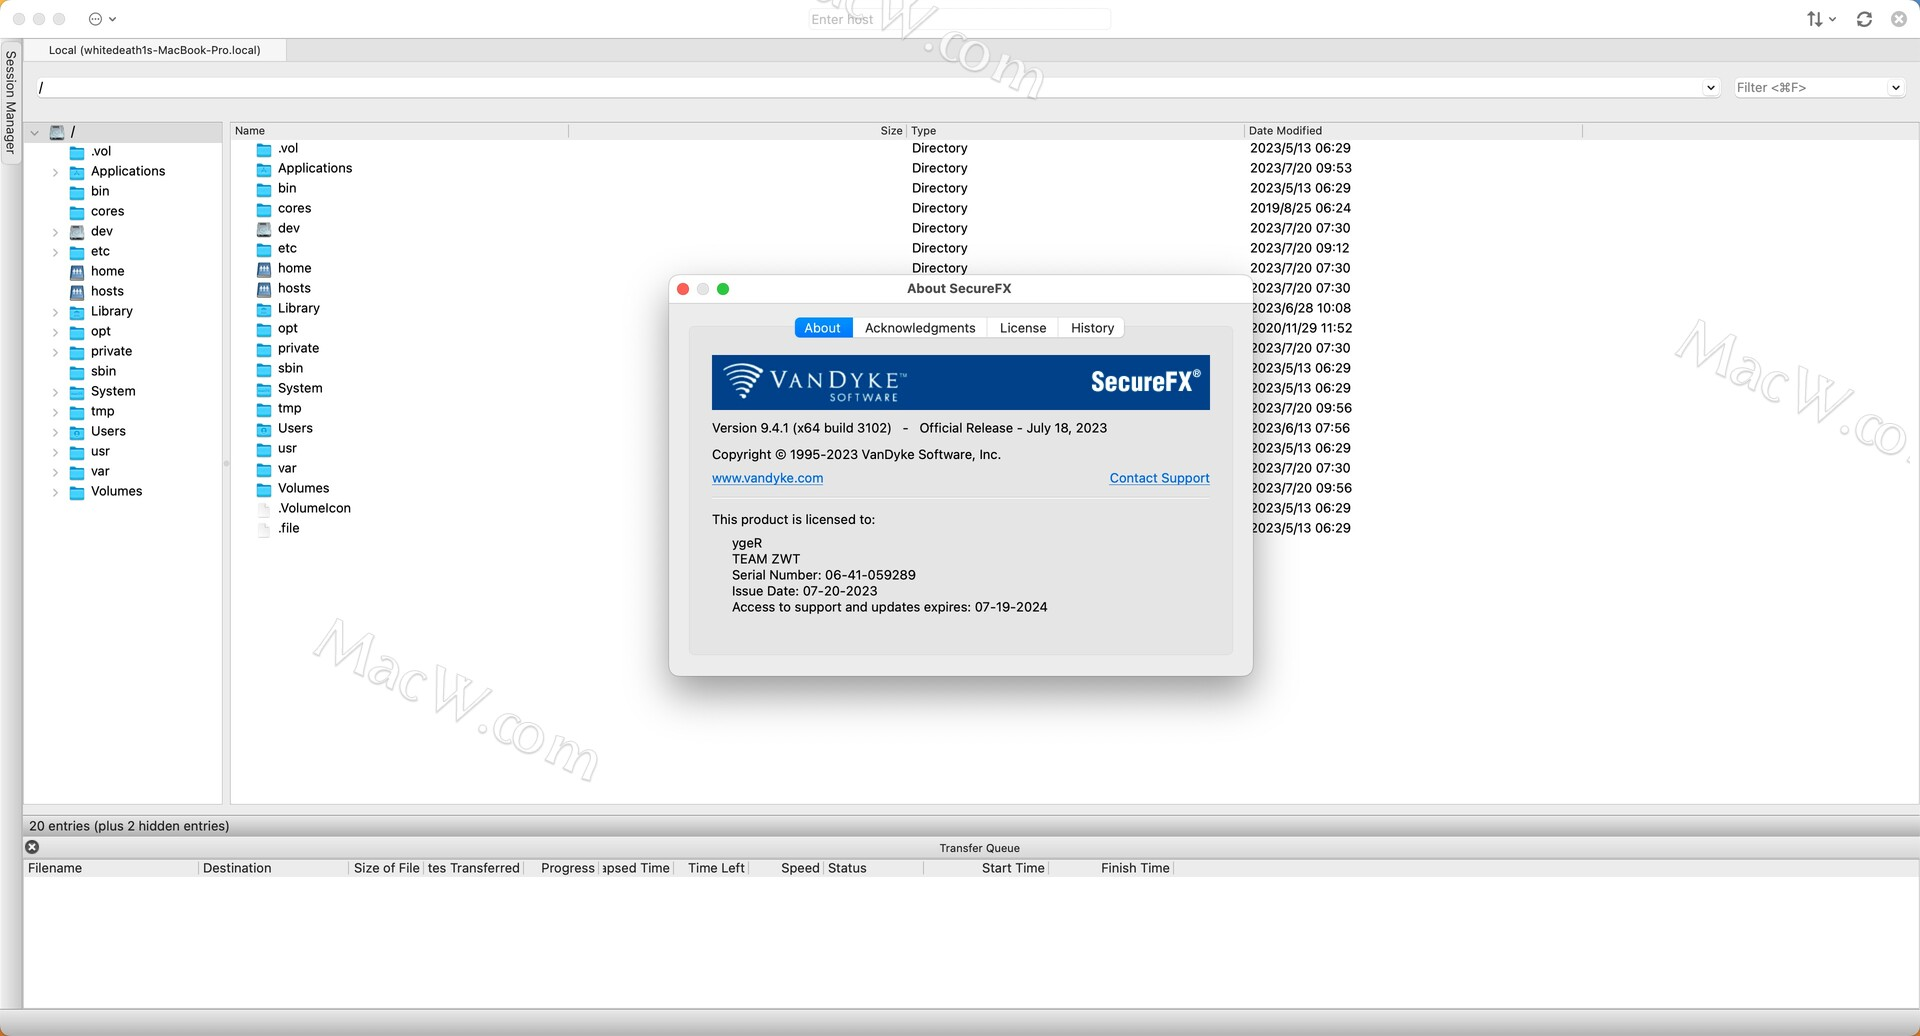The image size is (1920, 1036).
Task: Sort file list by Size column
Action: (x=738, y=131)
